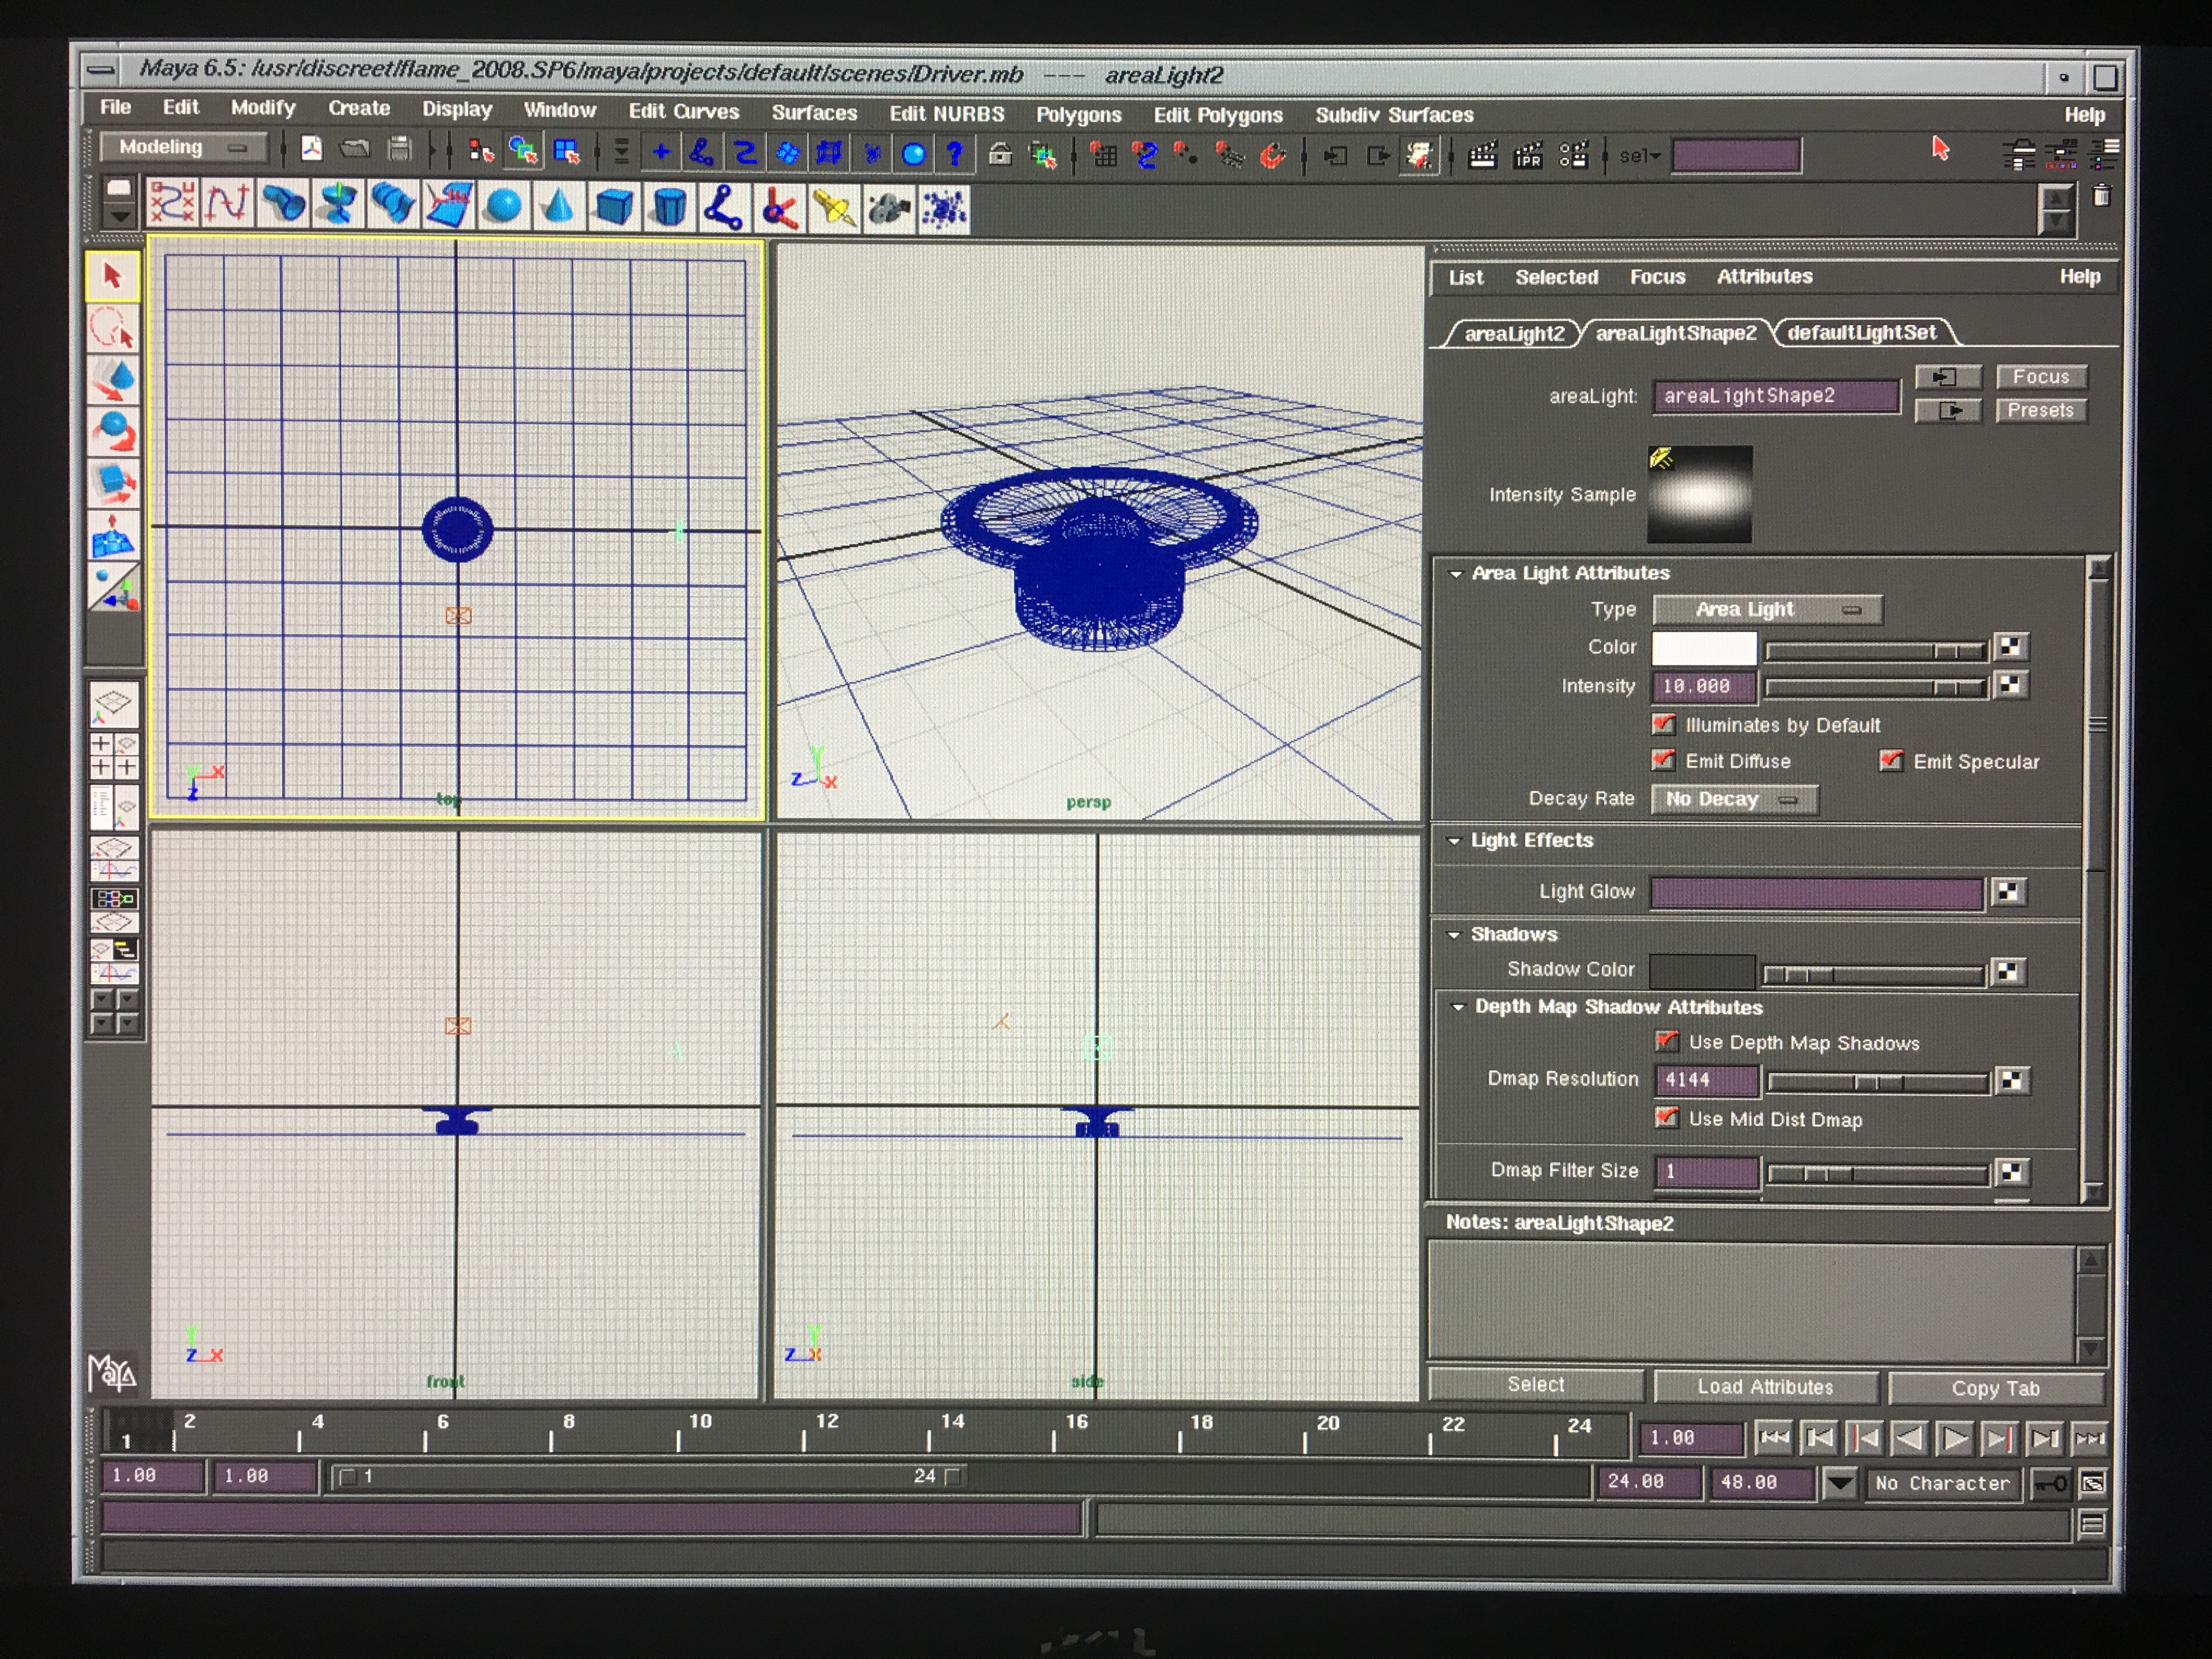Click the Render current frame clapboard icon

pyautogui.click(x=1482, y=155)
